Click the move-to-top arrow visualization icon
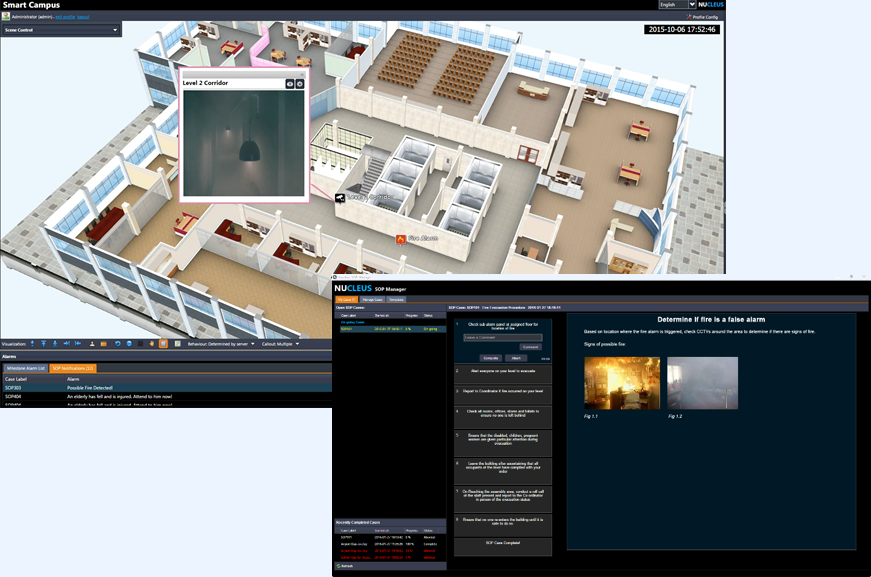Screen dimensions: 871x577 click(x=44, y=344)
